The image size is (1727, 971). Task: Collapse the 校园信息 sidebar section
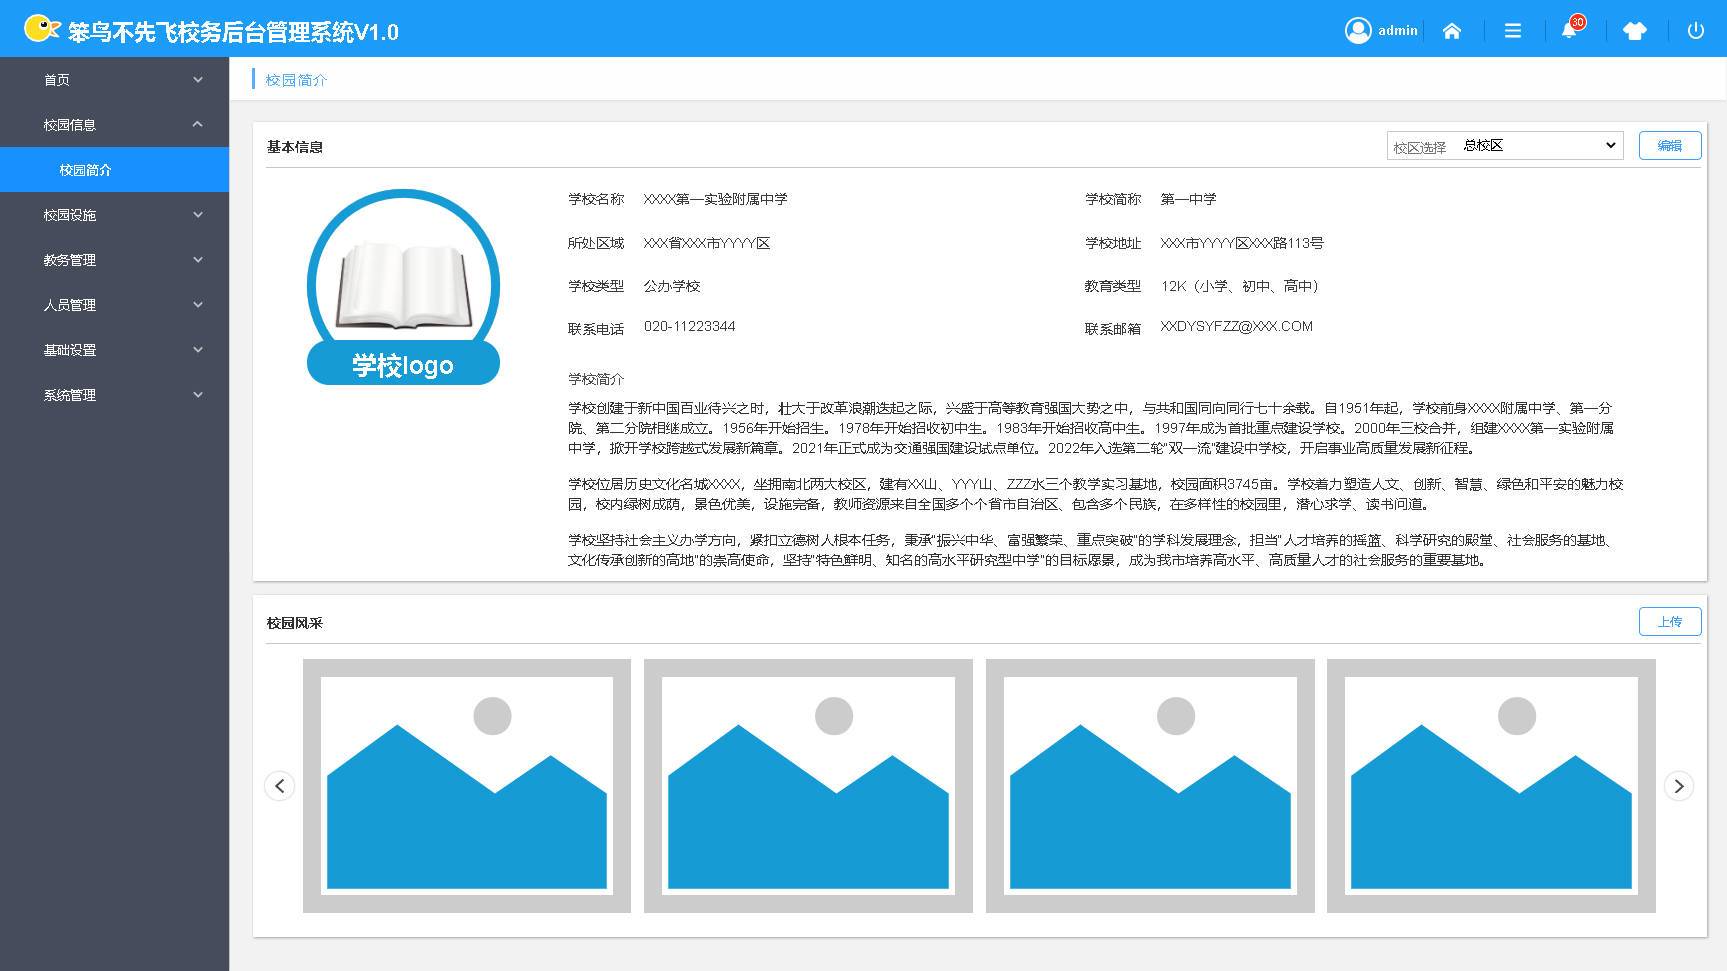pyautogui.click(x=114, y=125)
